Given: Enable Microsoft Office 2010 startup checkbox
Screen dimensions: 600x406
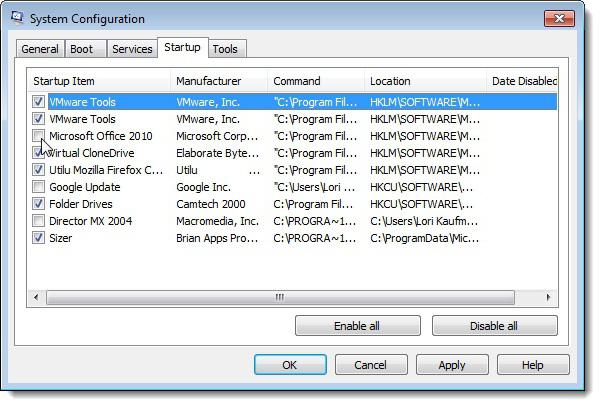Looking at the screenshot, I should (38, 135).
